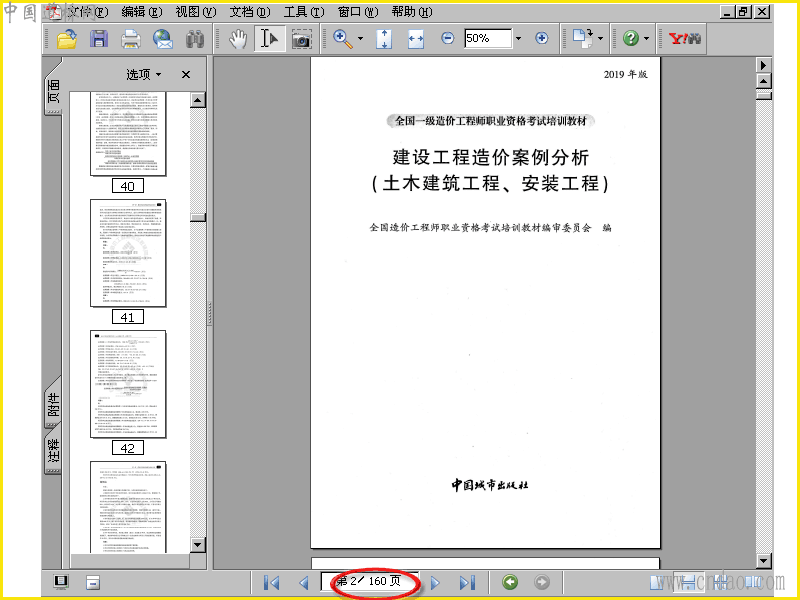Screen dimensions: 800x600
Task: Print the document using printer icon
Action: coord(131,39)
